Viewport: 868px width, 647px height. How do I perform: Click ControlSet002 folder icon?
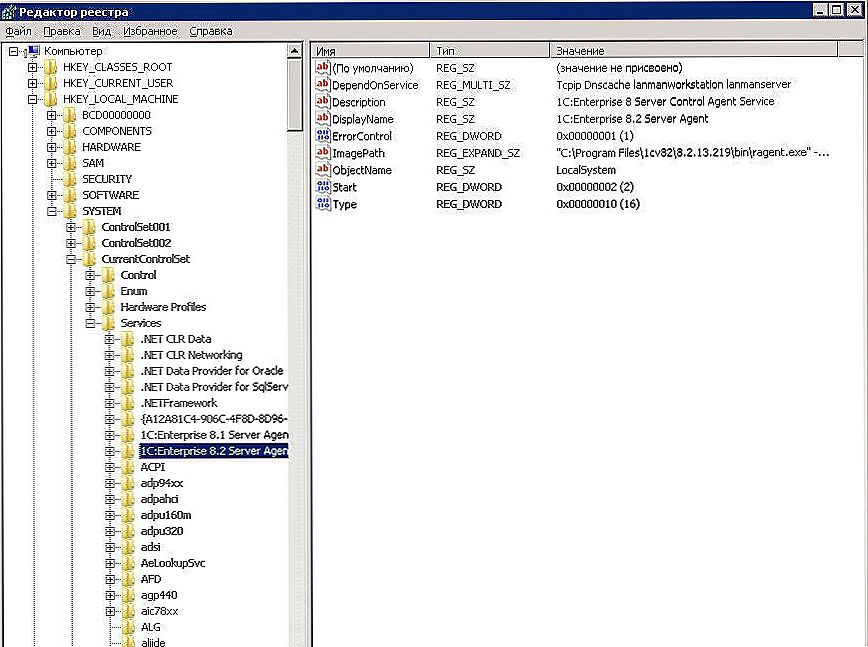(x=89, y=244)
